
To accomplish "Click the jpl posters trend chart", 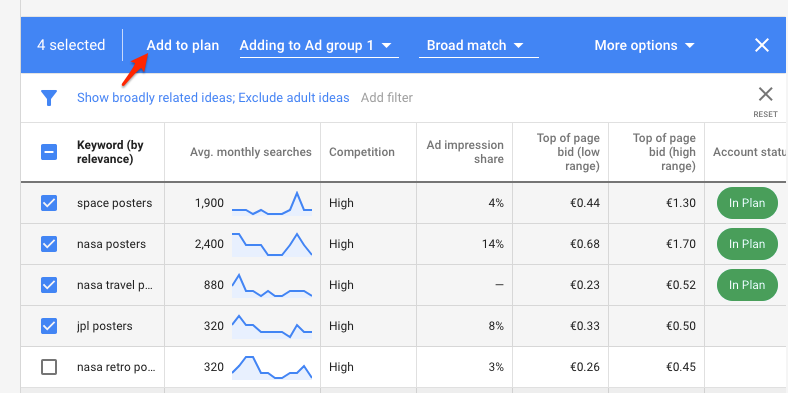I will pyautogui.click(x=272, y=326).
